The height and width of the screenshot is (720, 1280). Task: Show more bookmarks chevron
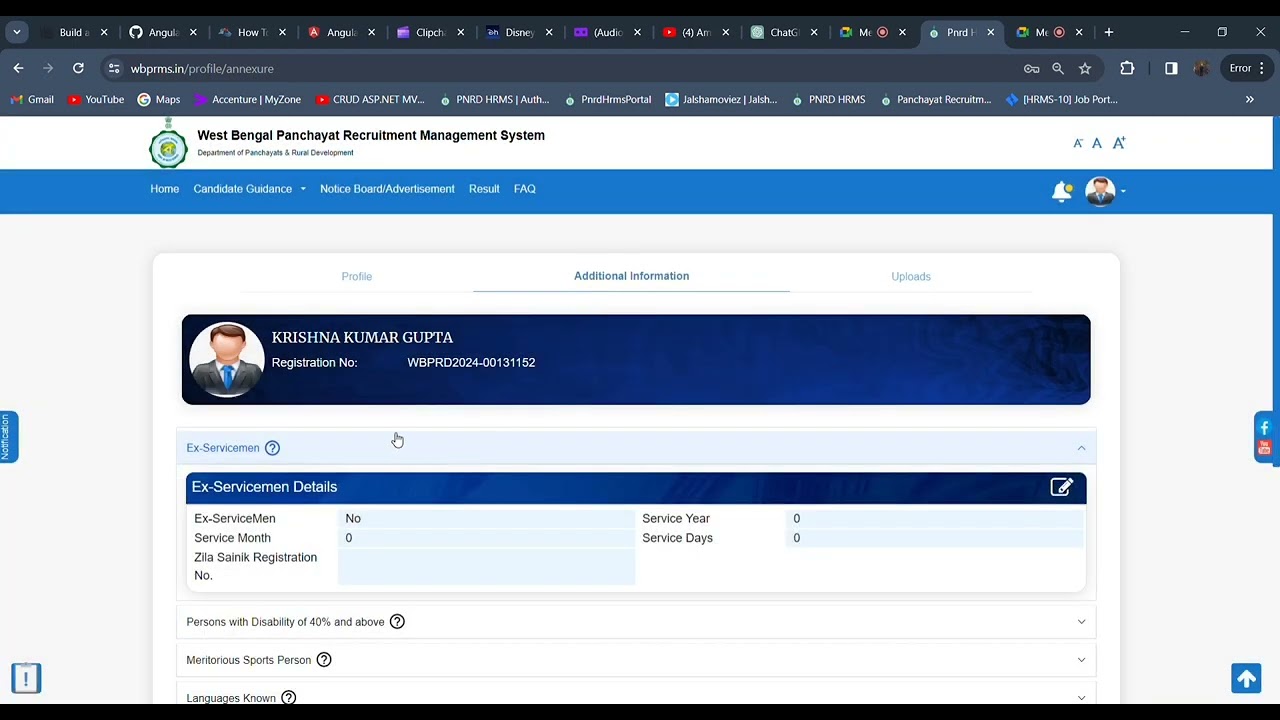pos(1249,99)
